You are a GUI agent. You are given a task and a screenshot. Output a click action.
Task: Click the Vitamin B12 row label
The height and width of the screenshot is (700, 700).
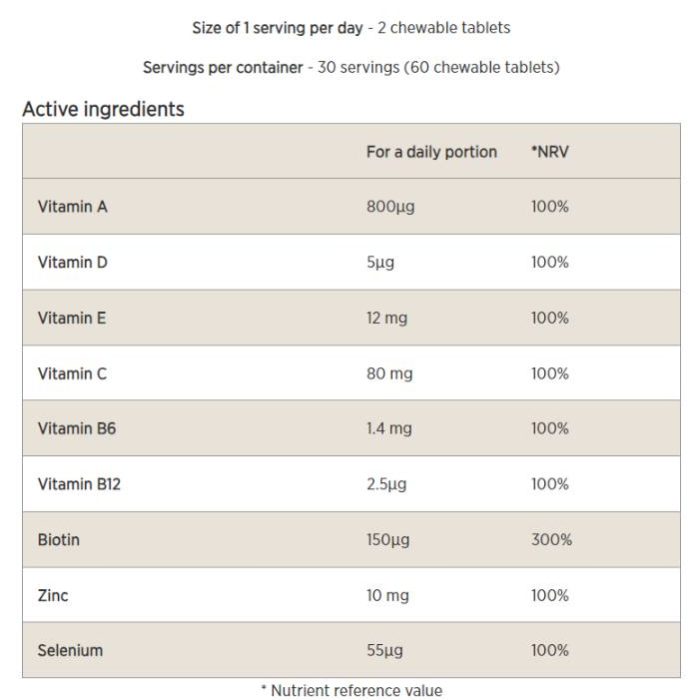coord(79,484)
